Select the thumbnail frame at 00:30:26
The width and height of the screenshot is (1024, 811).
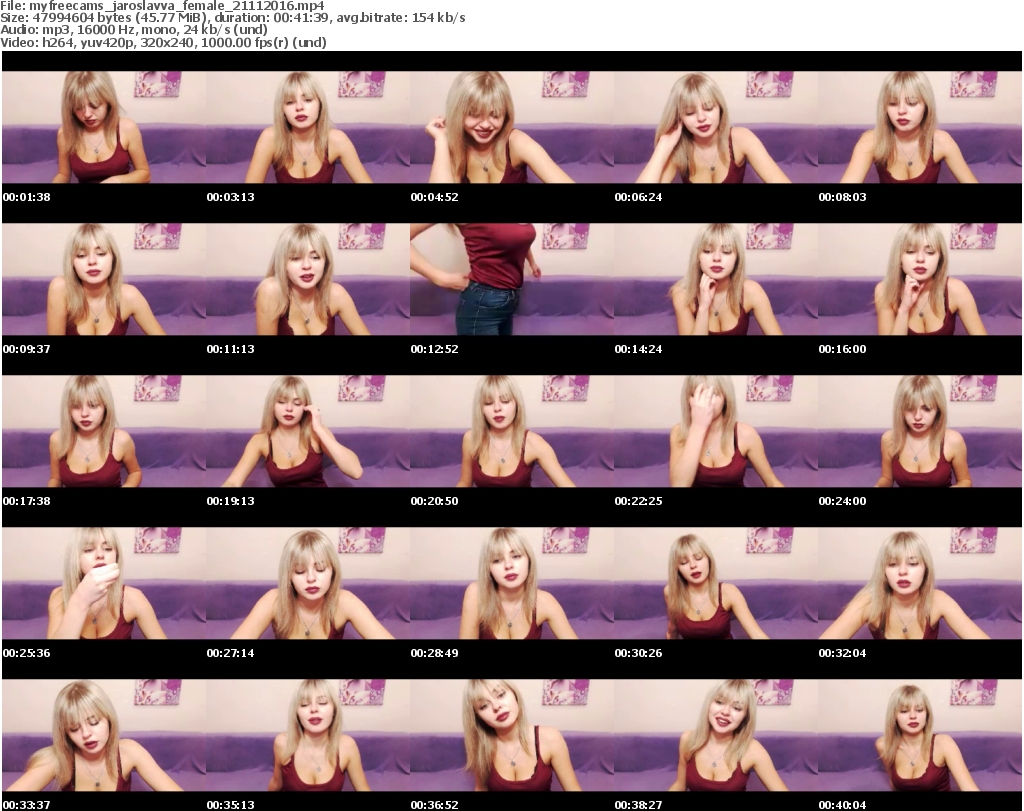pos(716,584)
